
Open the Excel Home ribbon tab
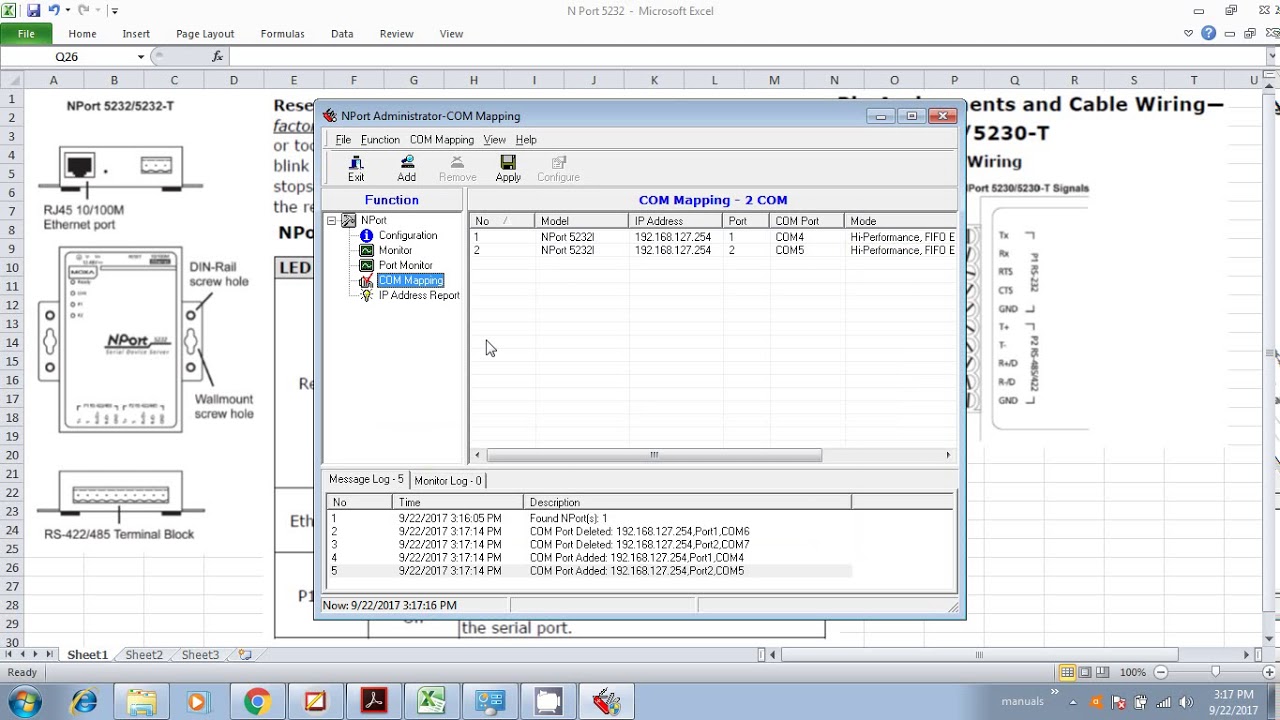[82, 34]
